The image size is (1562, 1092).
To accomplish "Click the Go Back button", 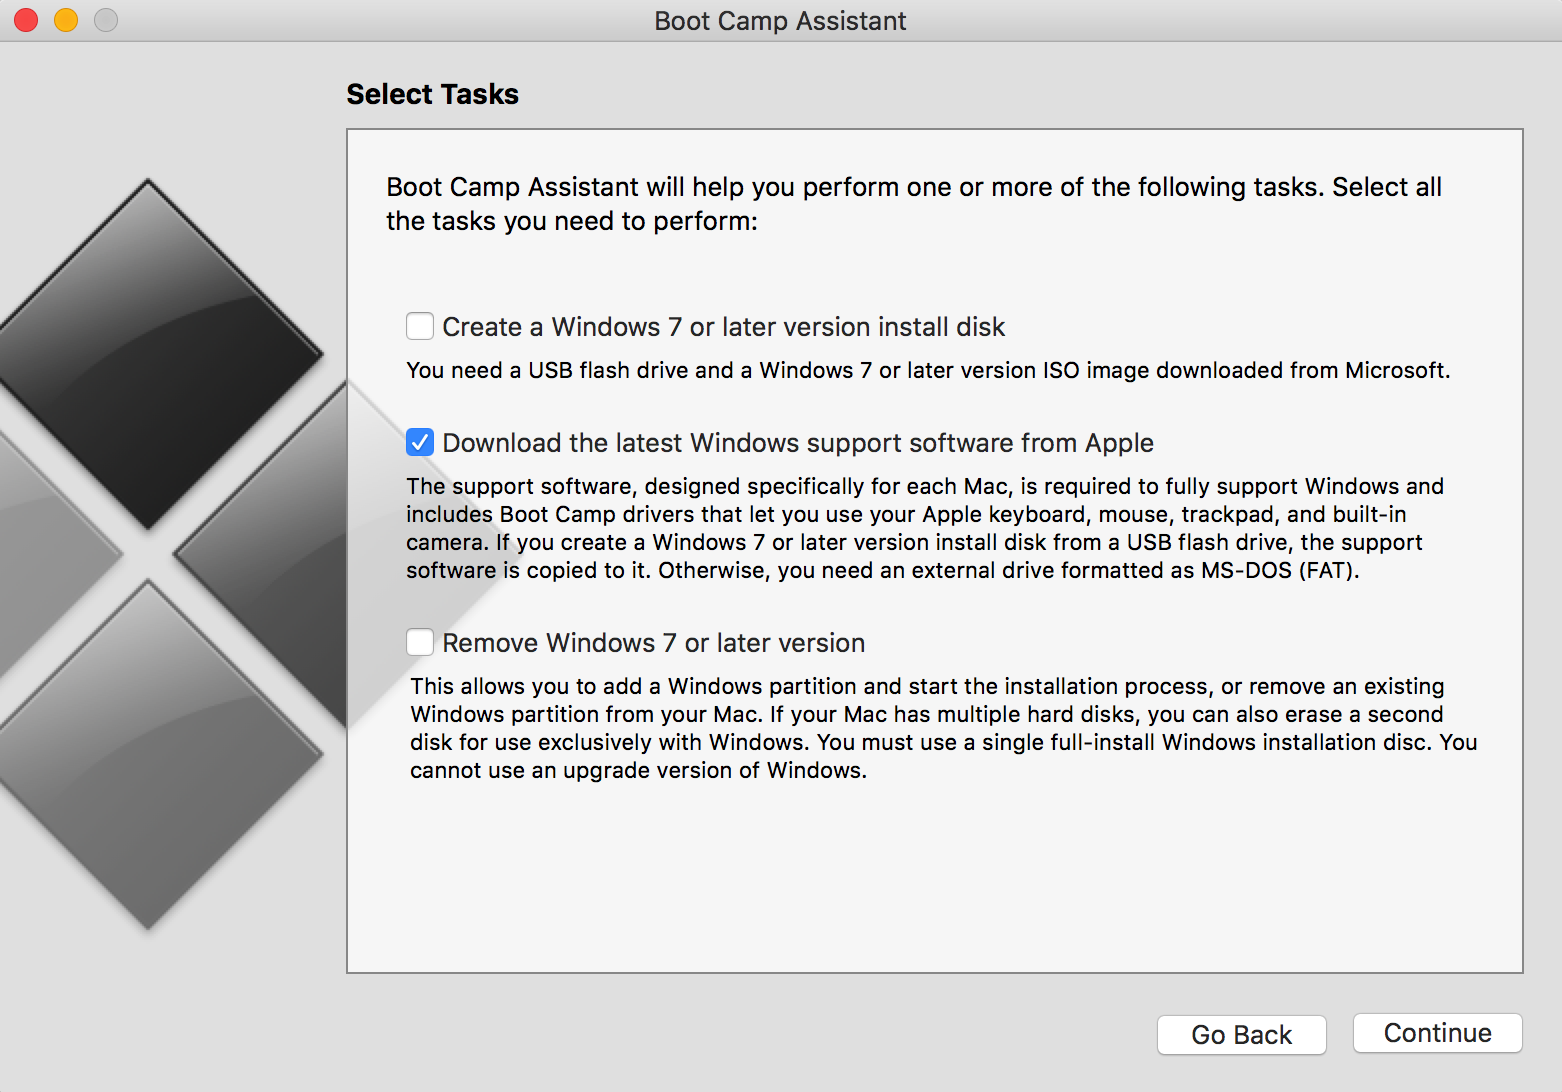I will click(1241, 1034).
